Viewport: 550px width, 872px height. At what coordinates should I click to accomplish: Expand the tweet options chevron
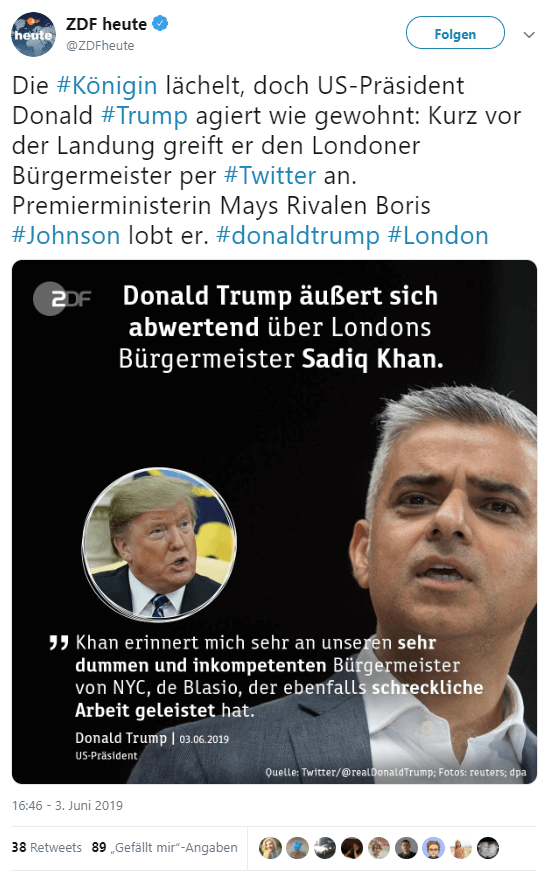pyautogui.click(x=529, y=34)
